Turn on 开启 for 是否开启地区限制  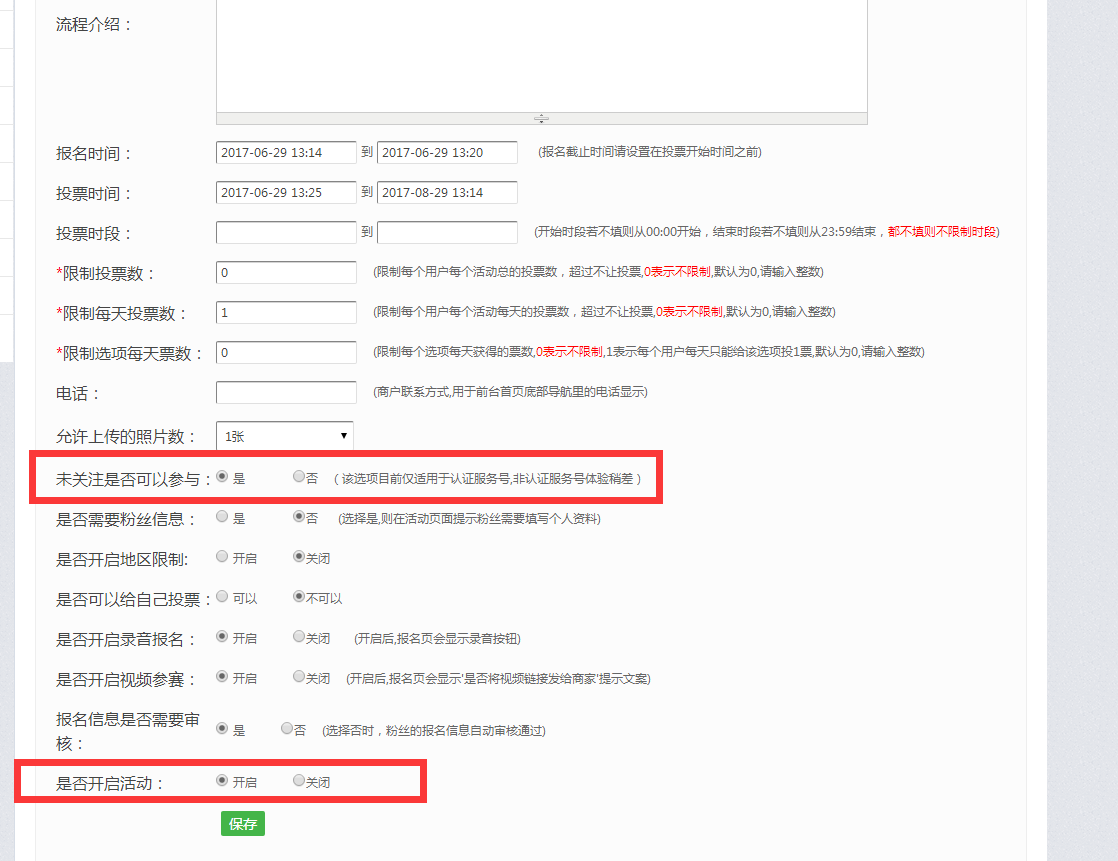pos(220,556)
